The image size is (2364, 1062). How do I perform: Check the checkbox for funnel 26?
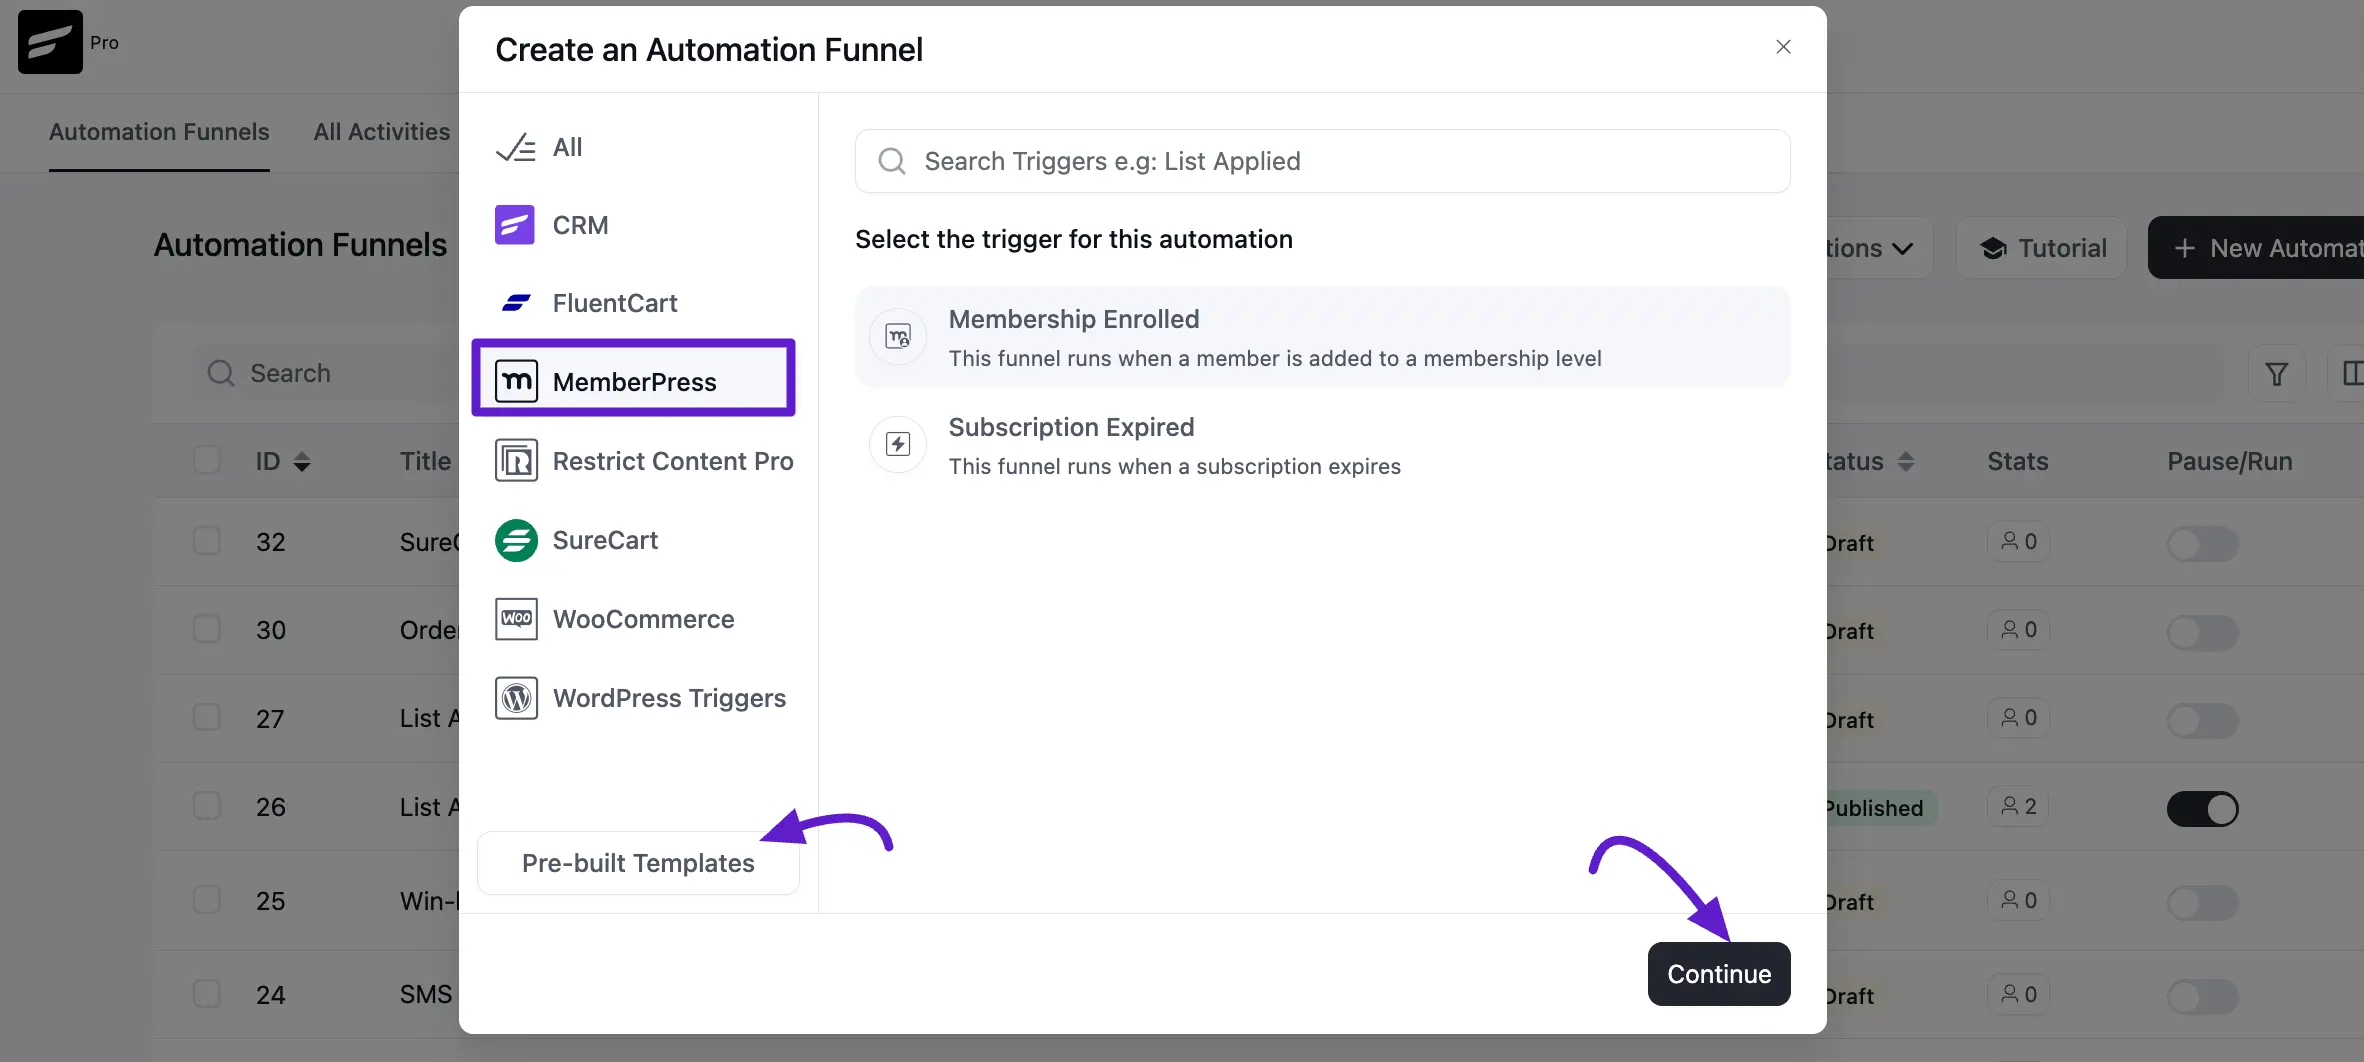(207, 806)
